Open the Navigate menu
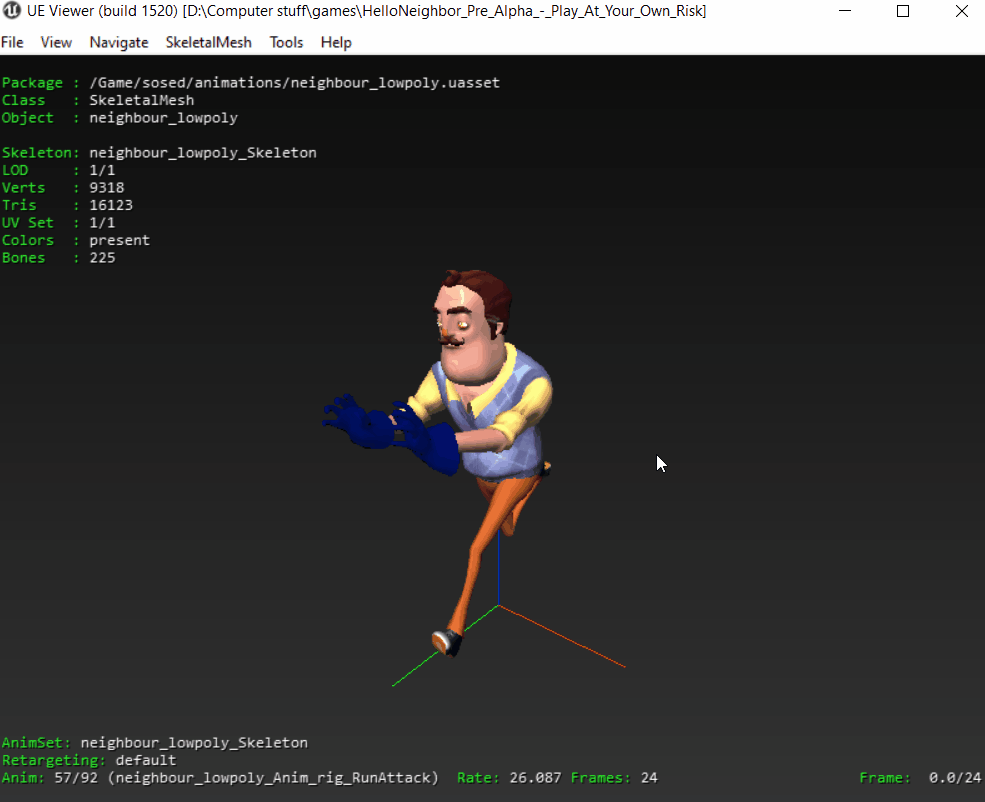 [x=118, y=42]
